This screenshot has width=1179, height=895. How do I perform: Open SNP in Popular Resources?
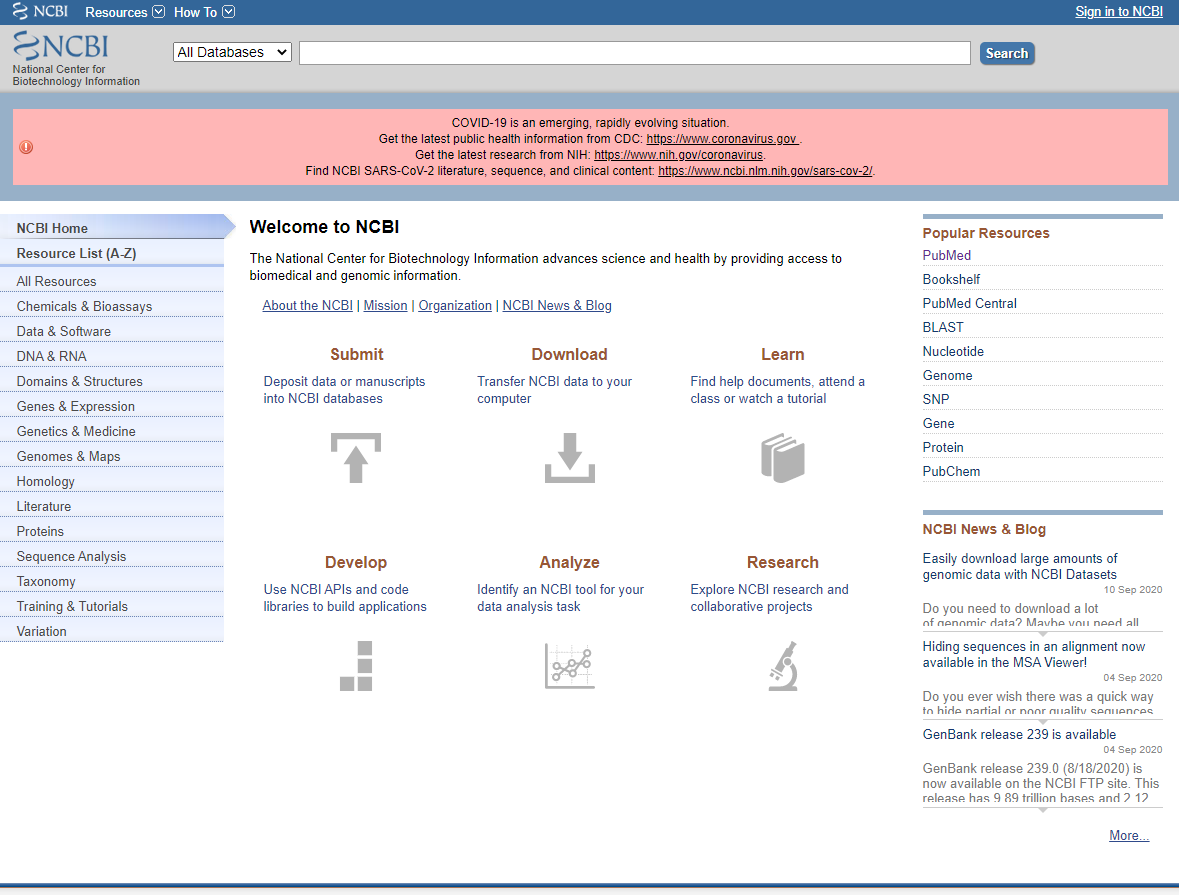point(936,399)
